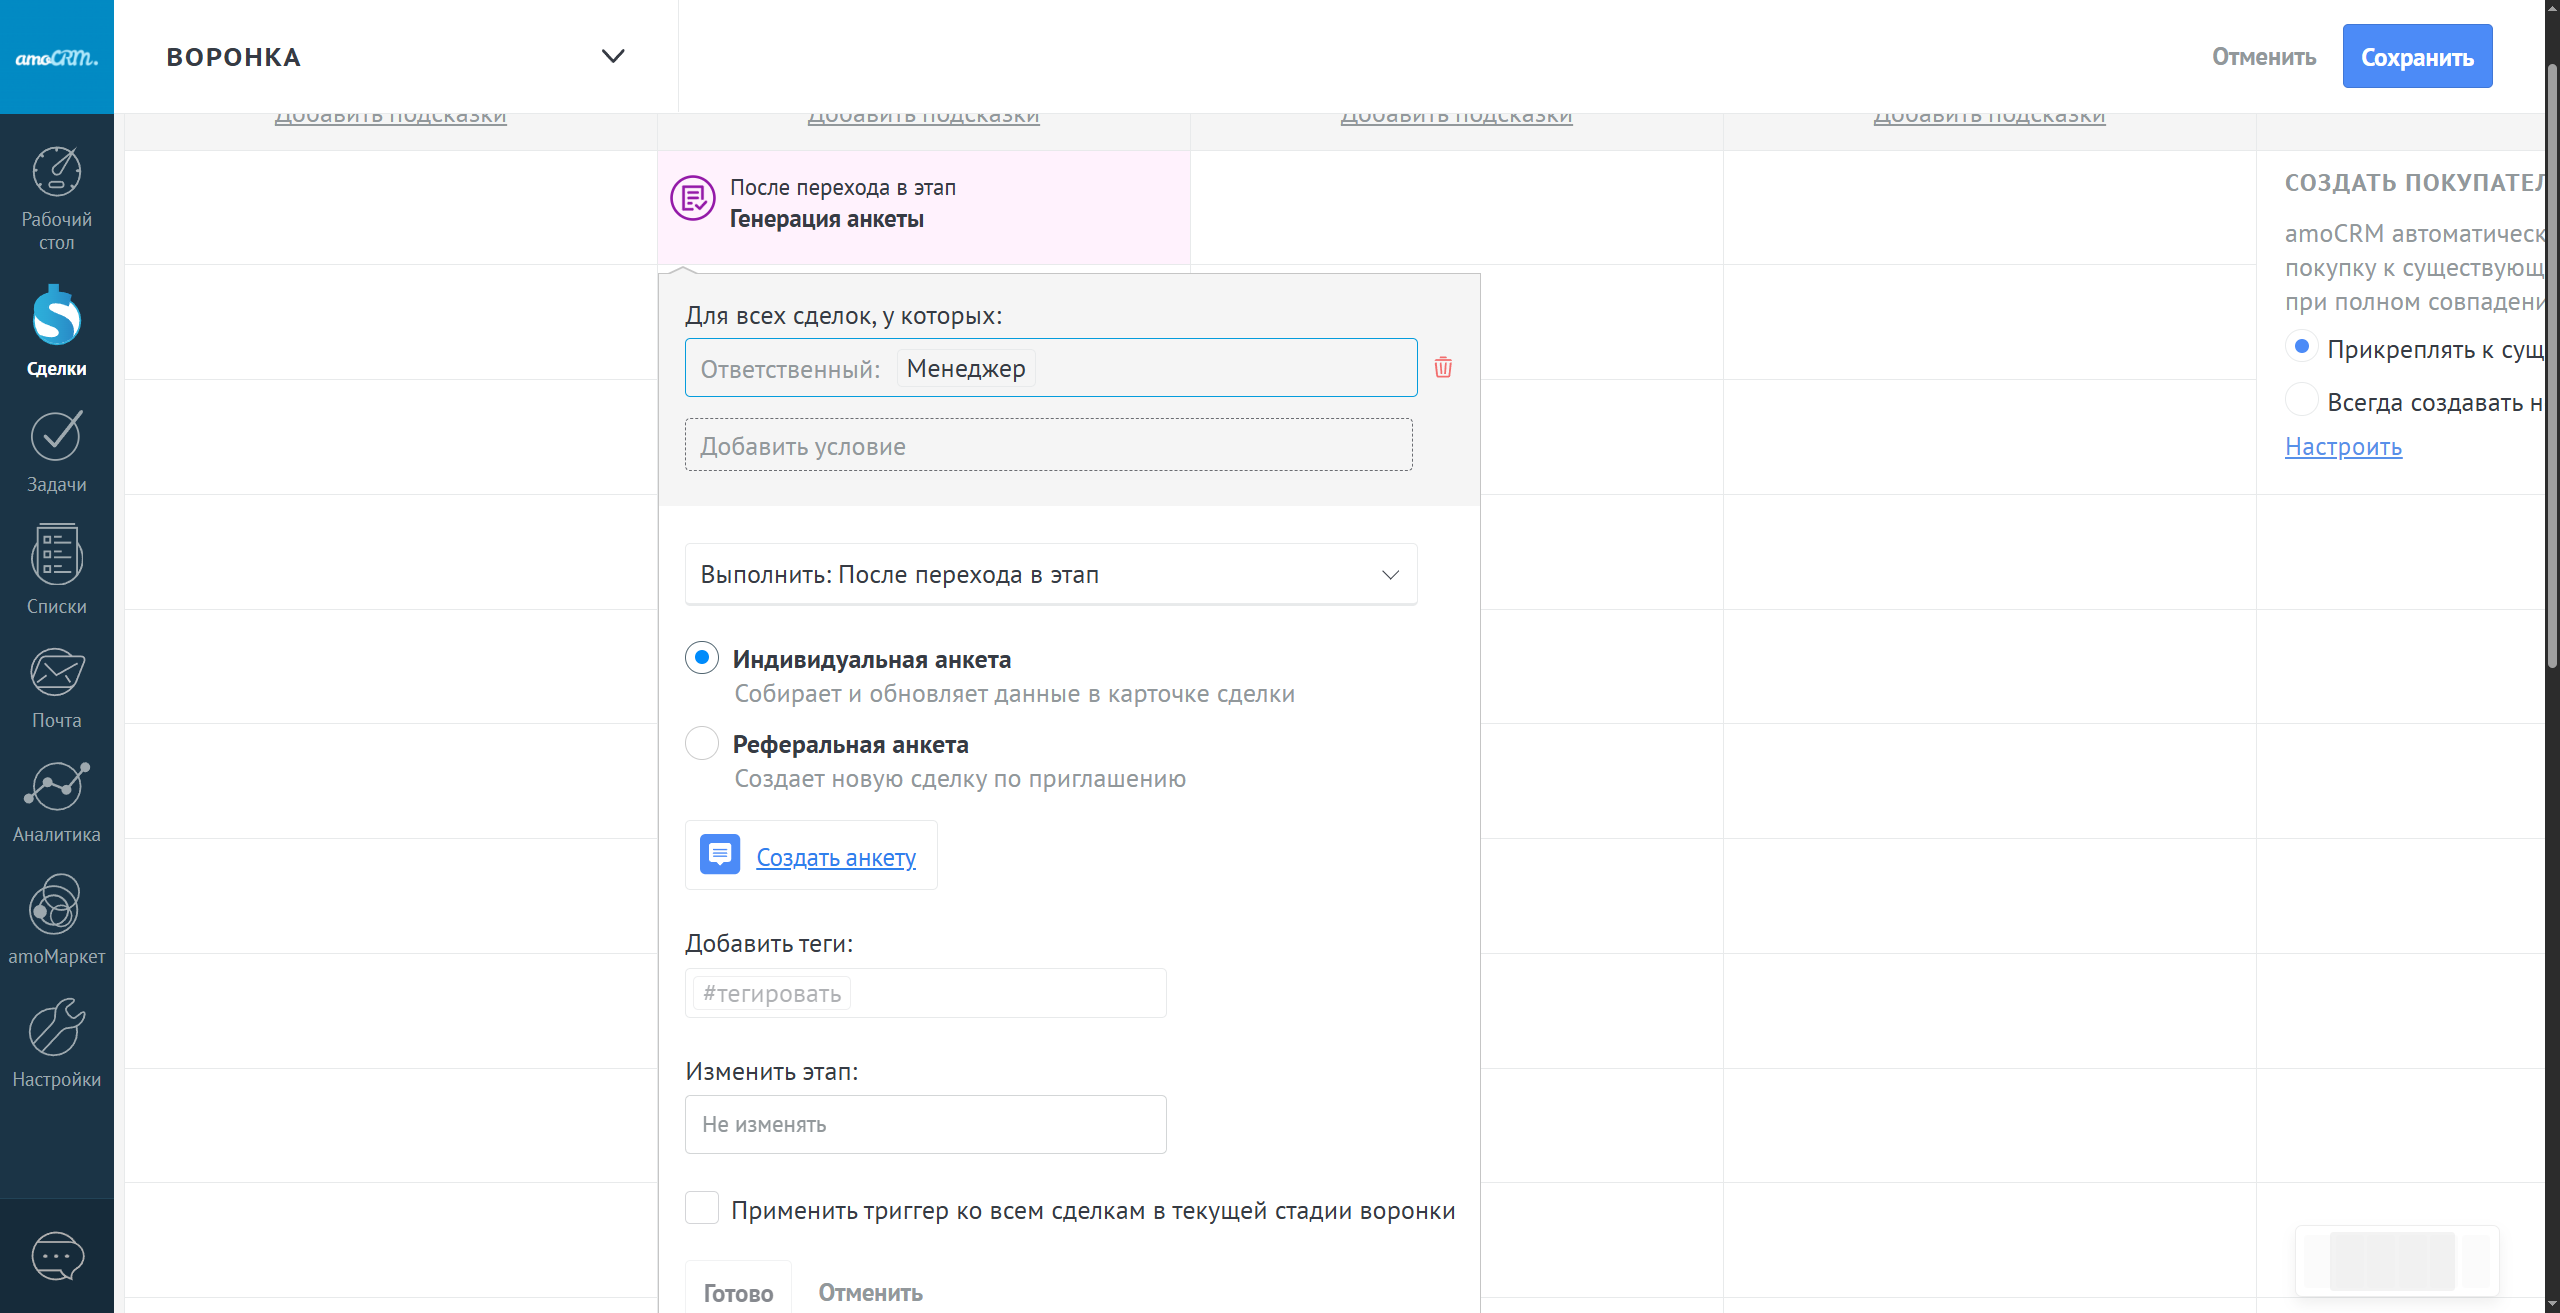This screenshot has width=2560, height=1313.
Task: Expand the ВОРОНКА pipeline dropdown
Action: [612, 56]
